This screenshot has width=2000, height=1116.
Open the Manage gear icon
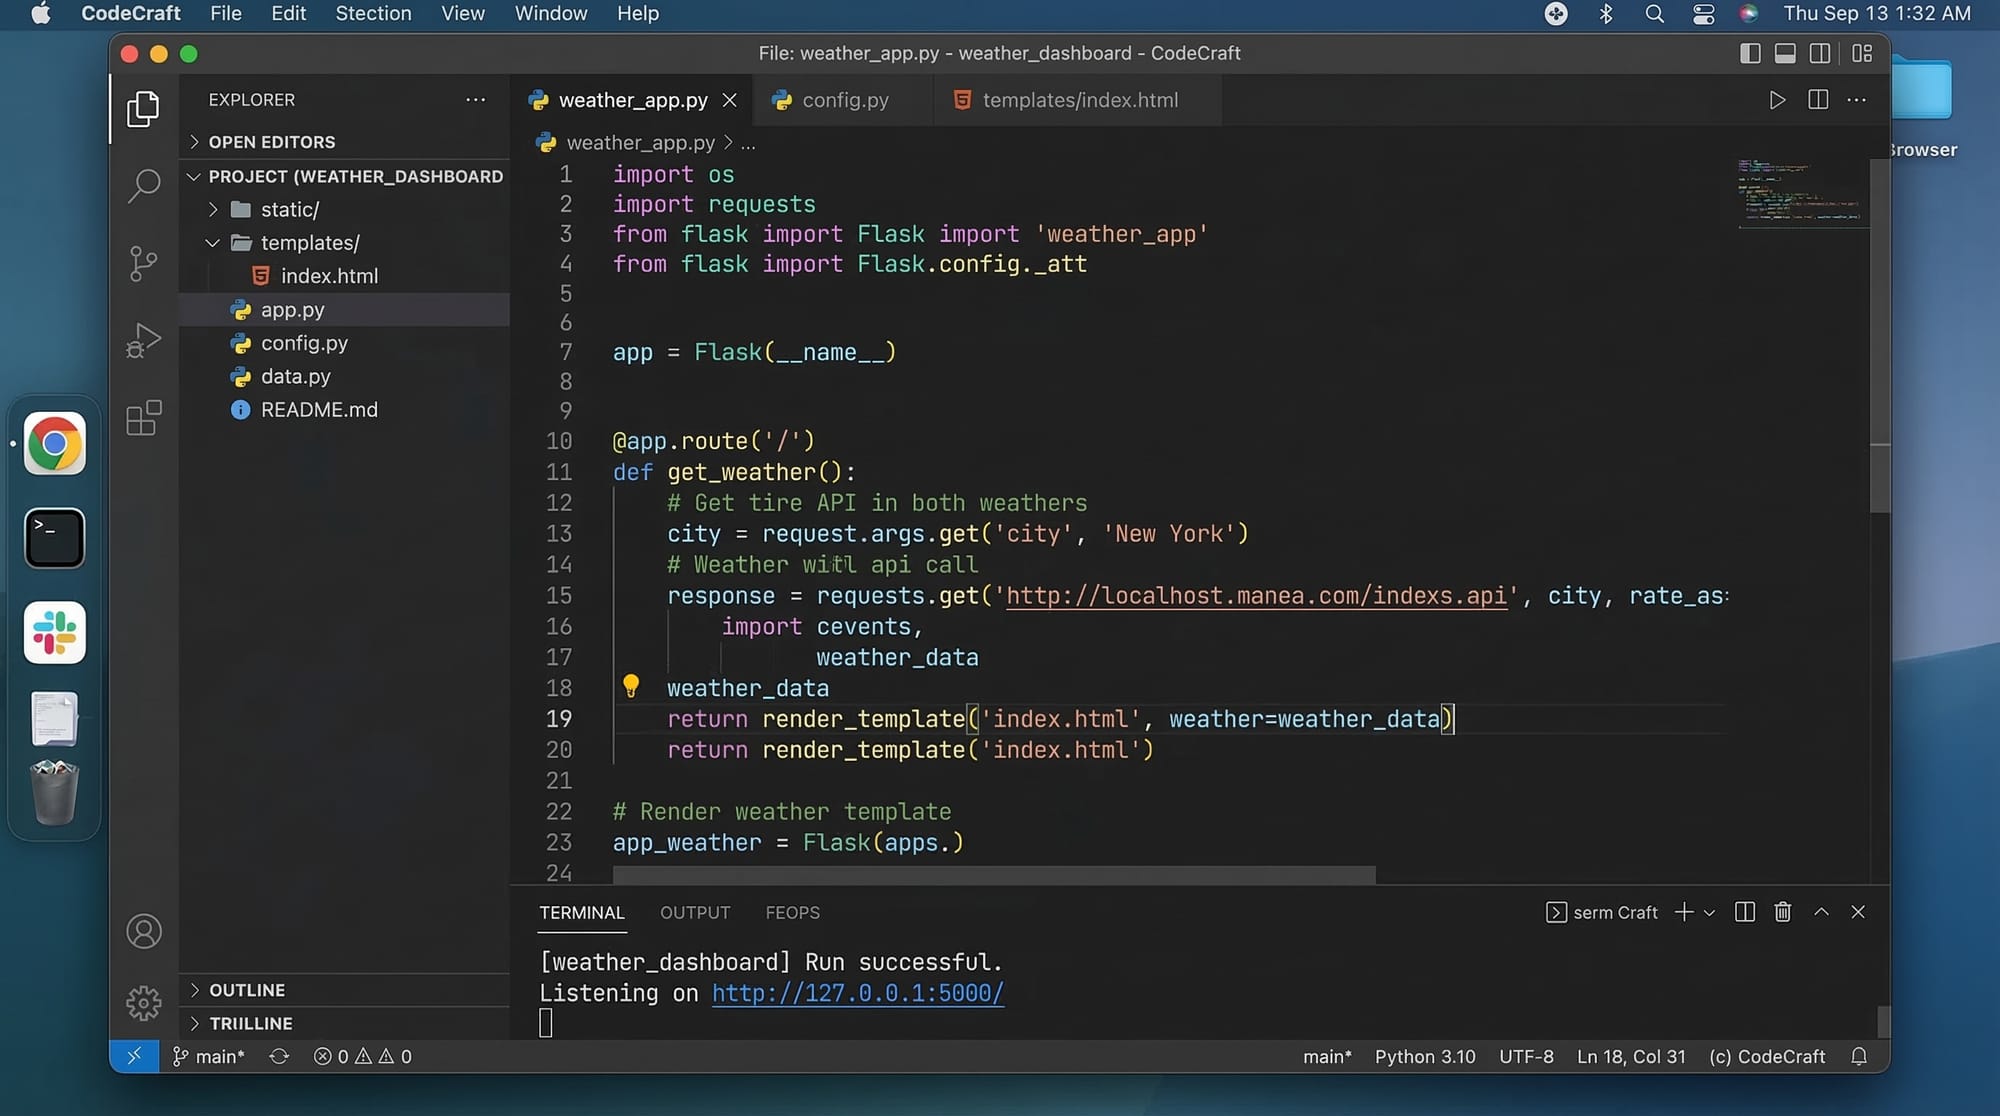coord(144,1003)
